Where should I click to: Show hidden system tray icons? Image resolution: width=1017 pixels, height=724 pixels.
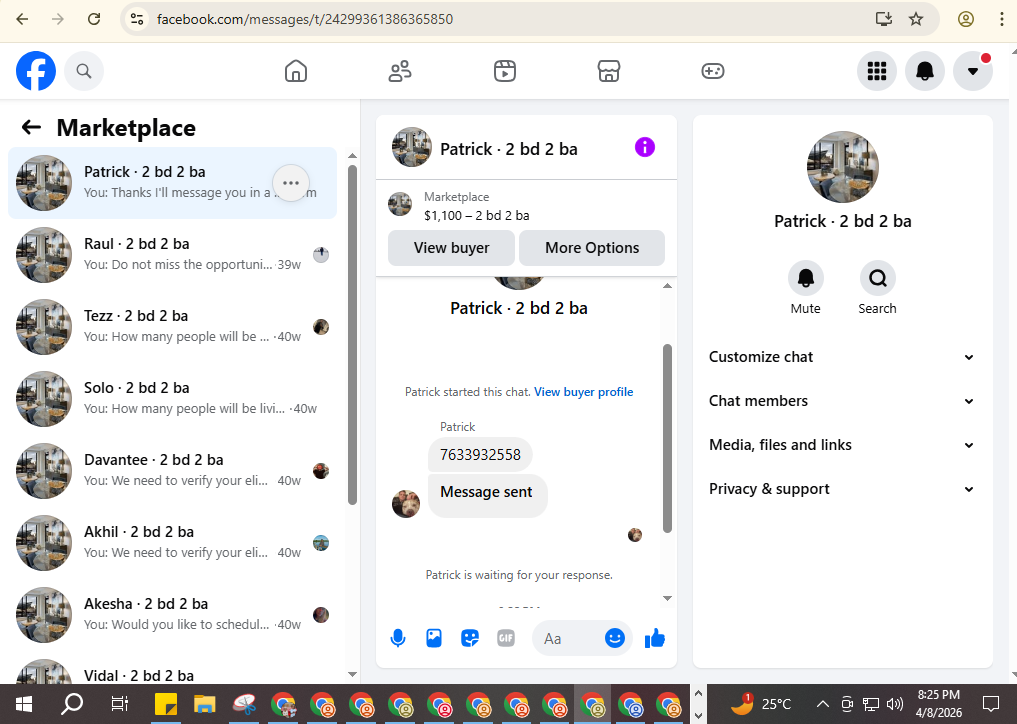pos(822,704)
